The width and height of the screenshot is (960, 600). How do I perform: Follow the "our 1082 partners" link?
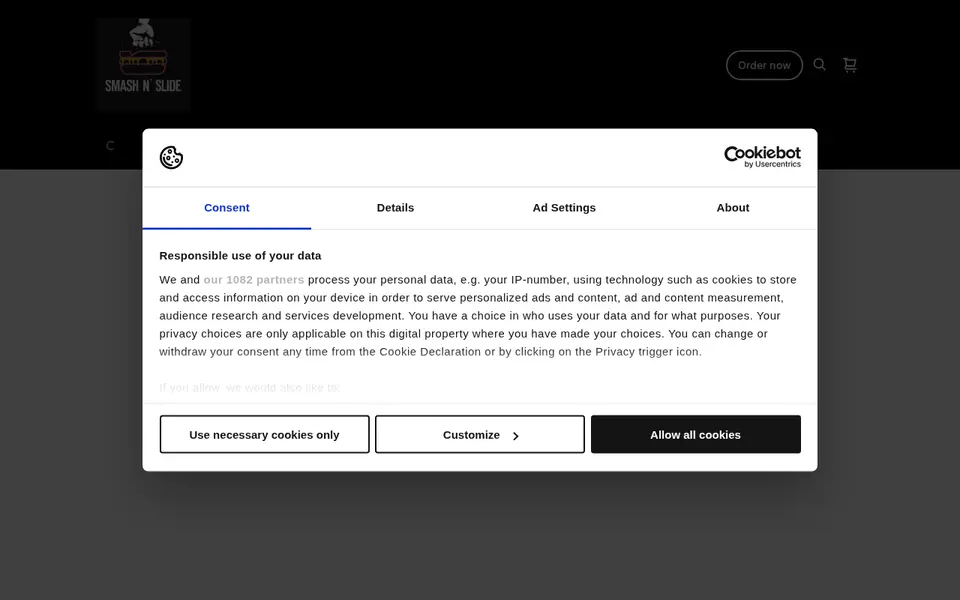click(x=253, y=280)
